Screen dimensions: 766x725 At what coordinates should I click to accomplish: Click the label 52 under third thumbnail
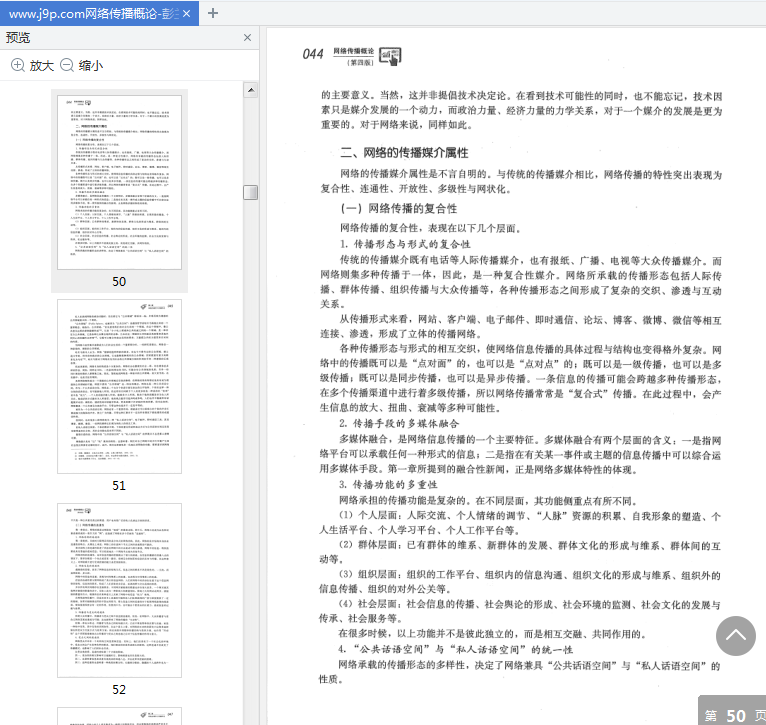tap(119, 689)
